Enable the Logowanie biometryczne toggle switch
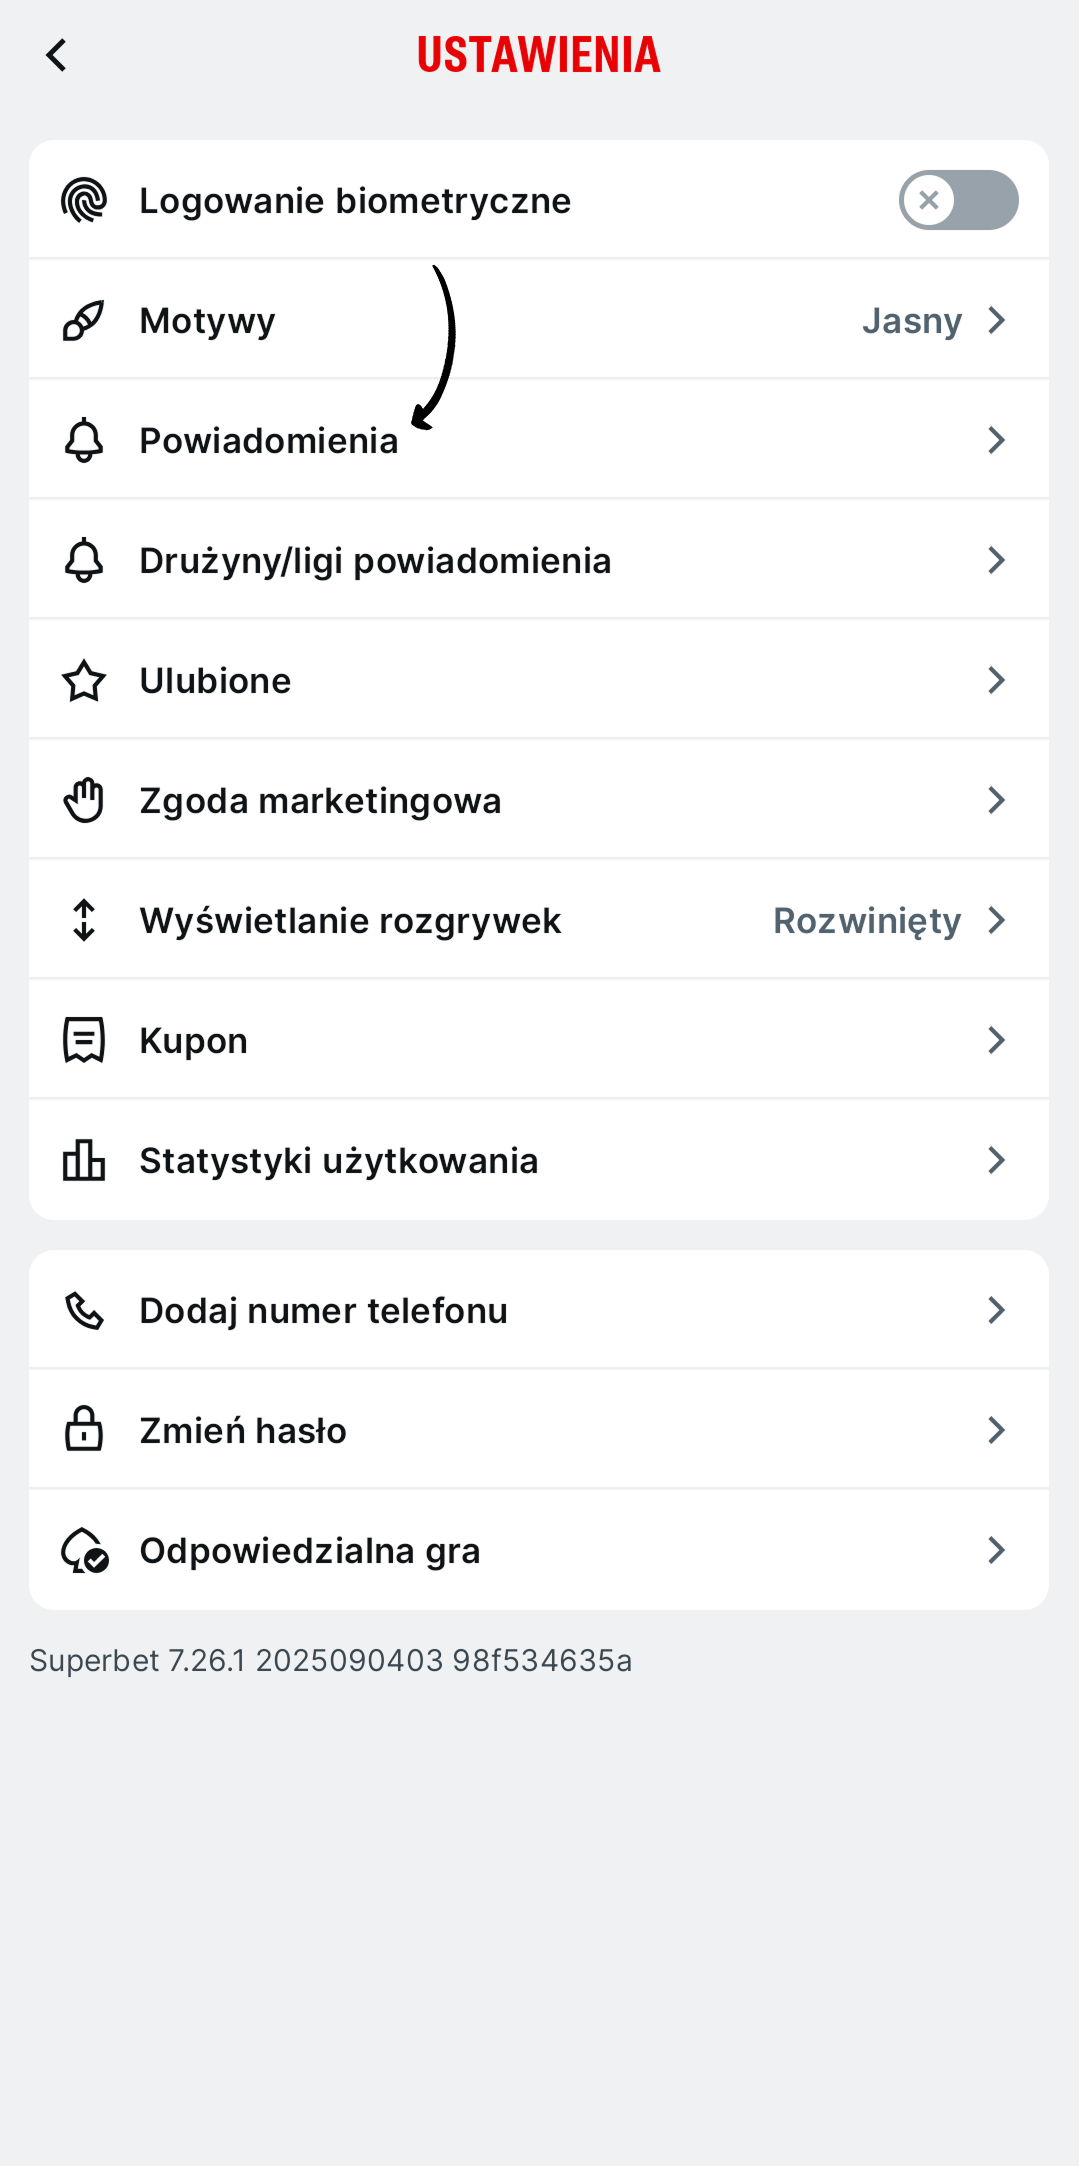Screen dimensions: 1079x2166 click(x=958, y=200)
